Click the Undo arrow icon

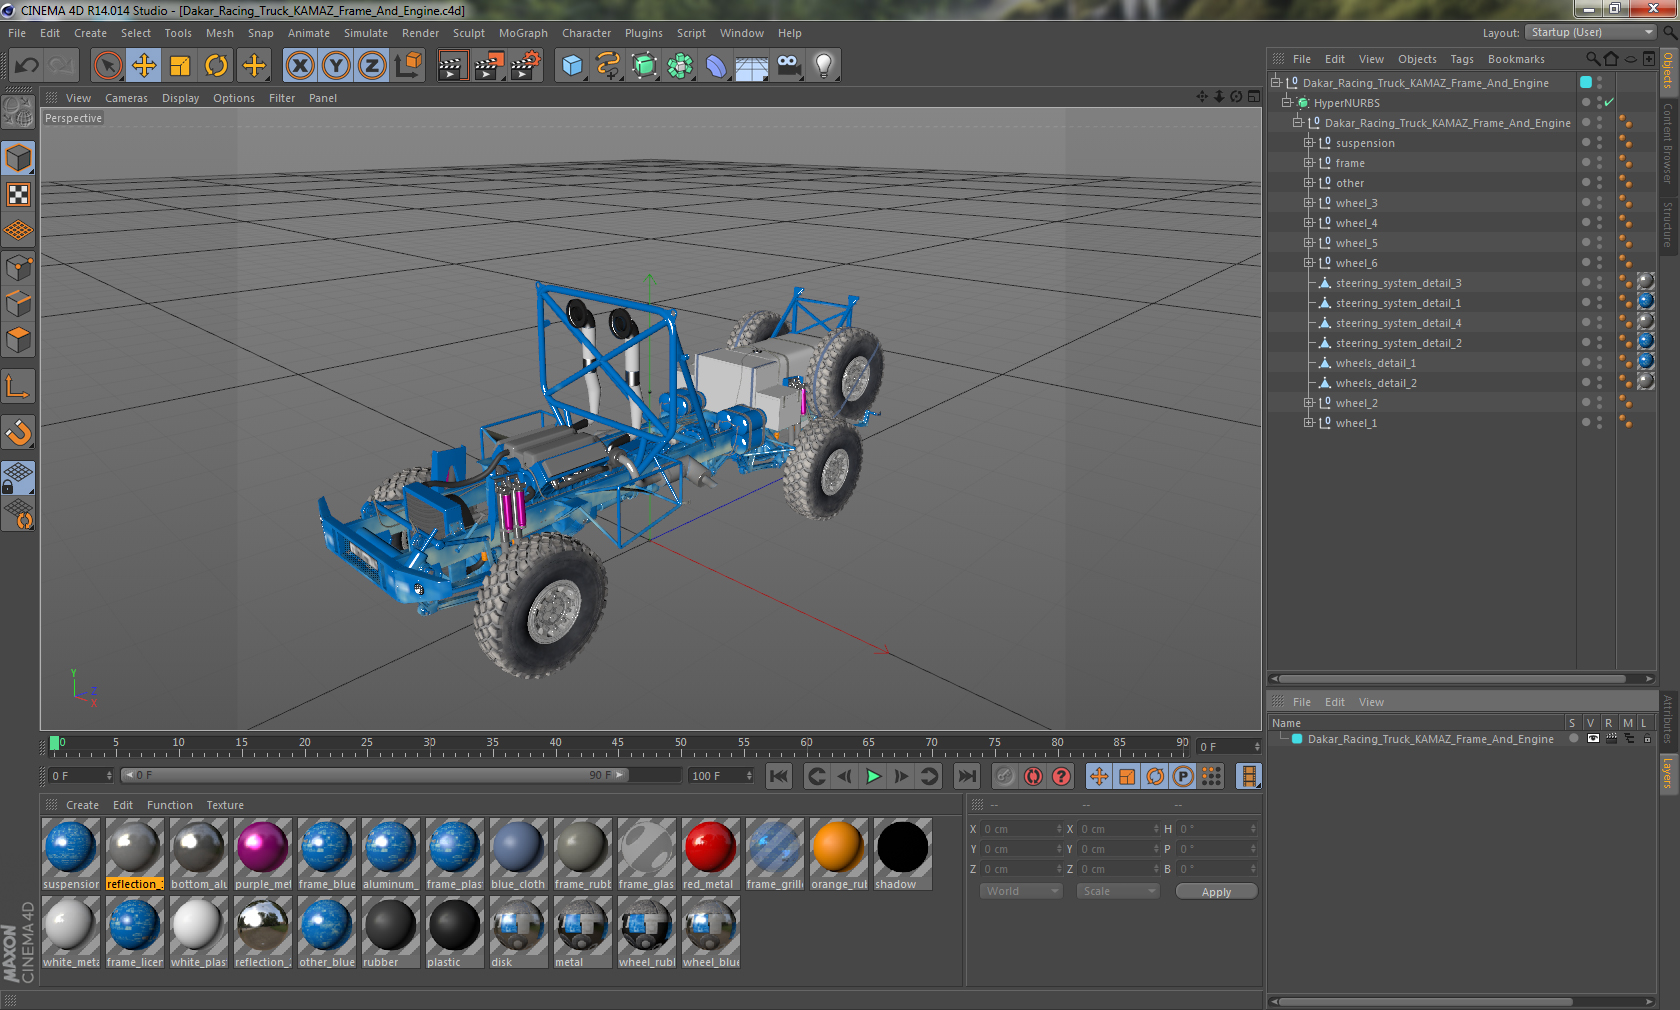(27, 66)
